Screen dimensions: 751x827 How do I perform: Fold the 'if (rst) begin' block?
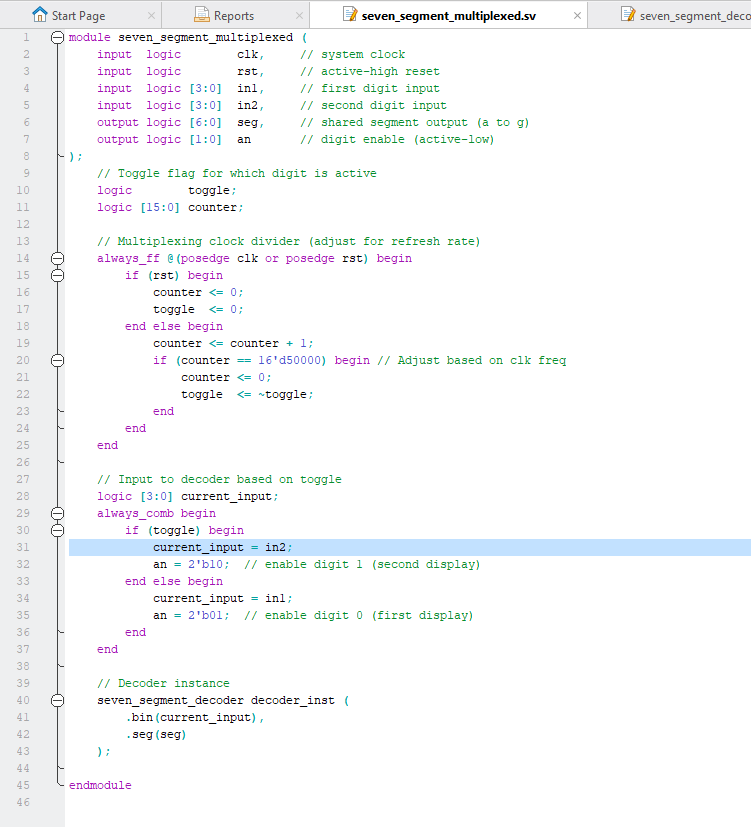coord(57,275)
